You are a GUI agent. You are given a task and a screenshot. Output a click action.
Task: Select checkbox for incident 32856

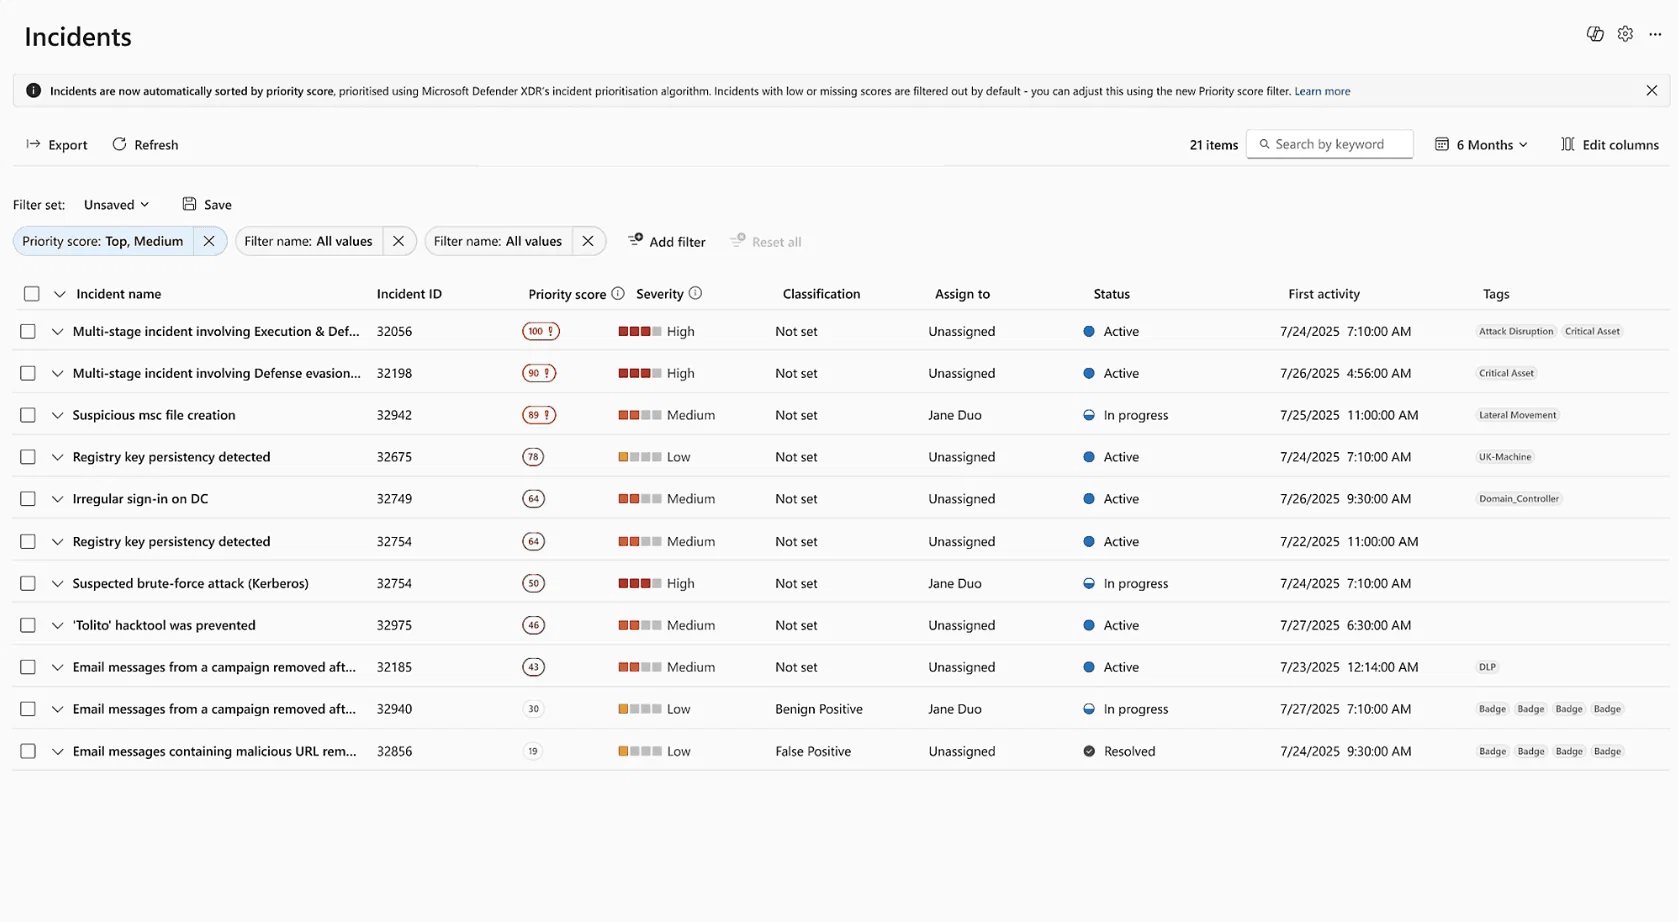pos(28,751)
